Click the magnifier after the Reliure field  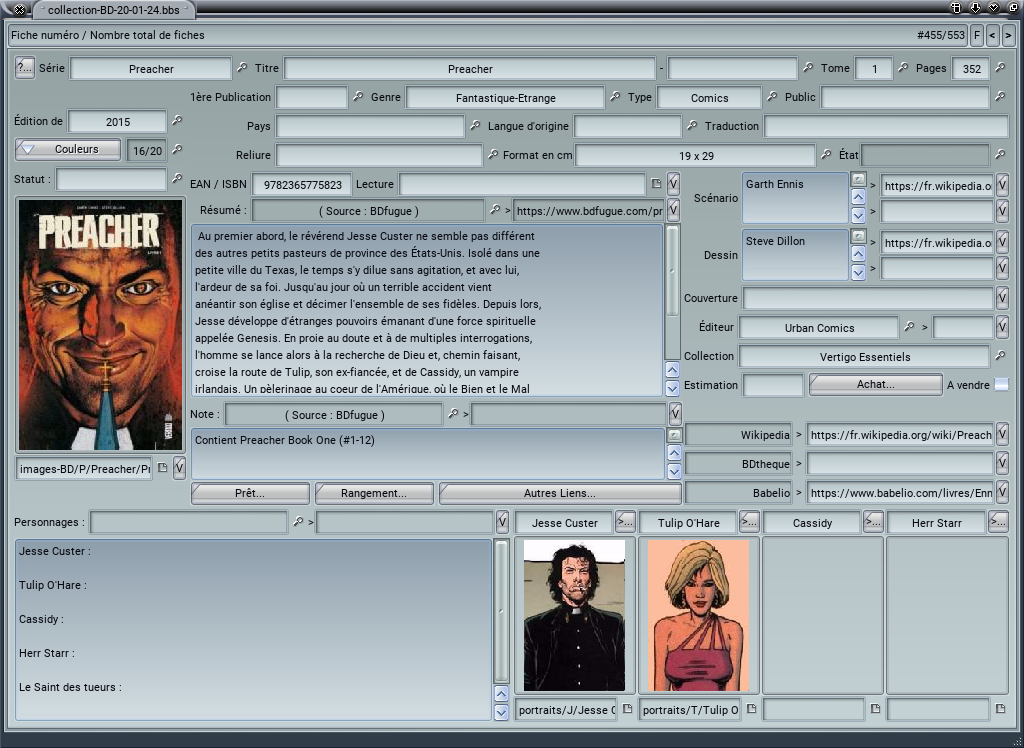(x=493, y=155)
